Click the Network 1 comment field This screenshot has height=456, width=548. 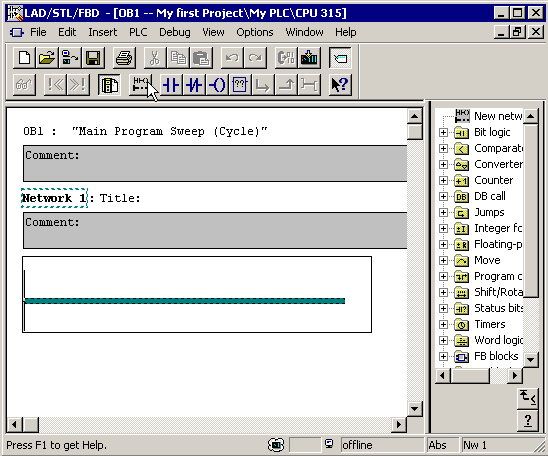tap(215, 231)
